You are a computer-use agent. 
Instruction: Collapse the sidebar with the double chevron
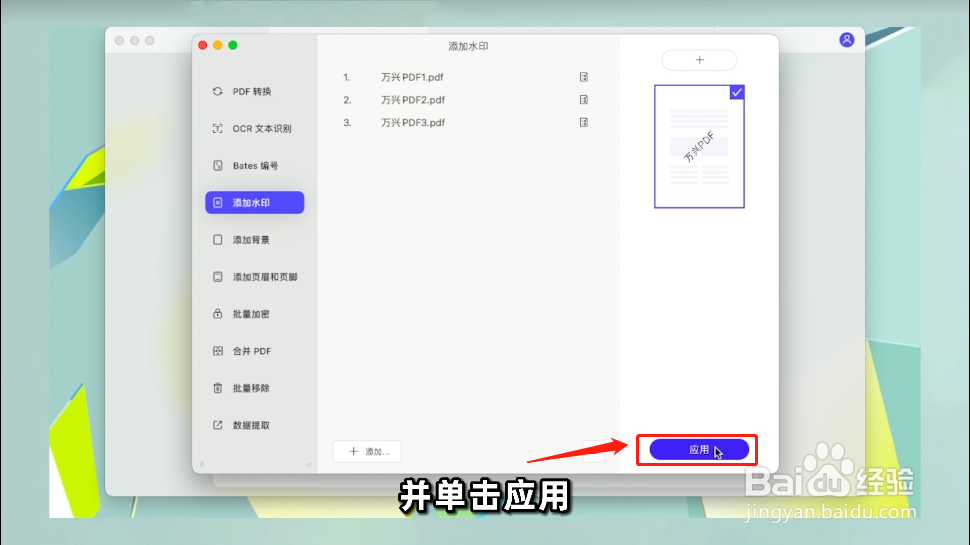coord(309,464)
